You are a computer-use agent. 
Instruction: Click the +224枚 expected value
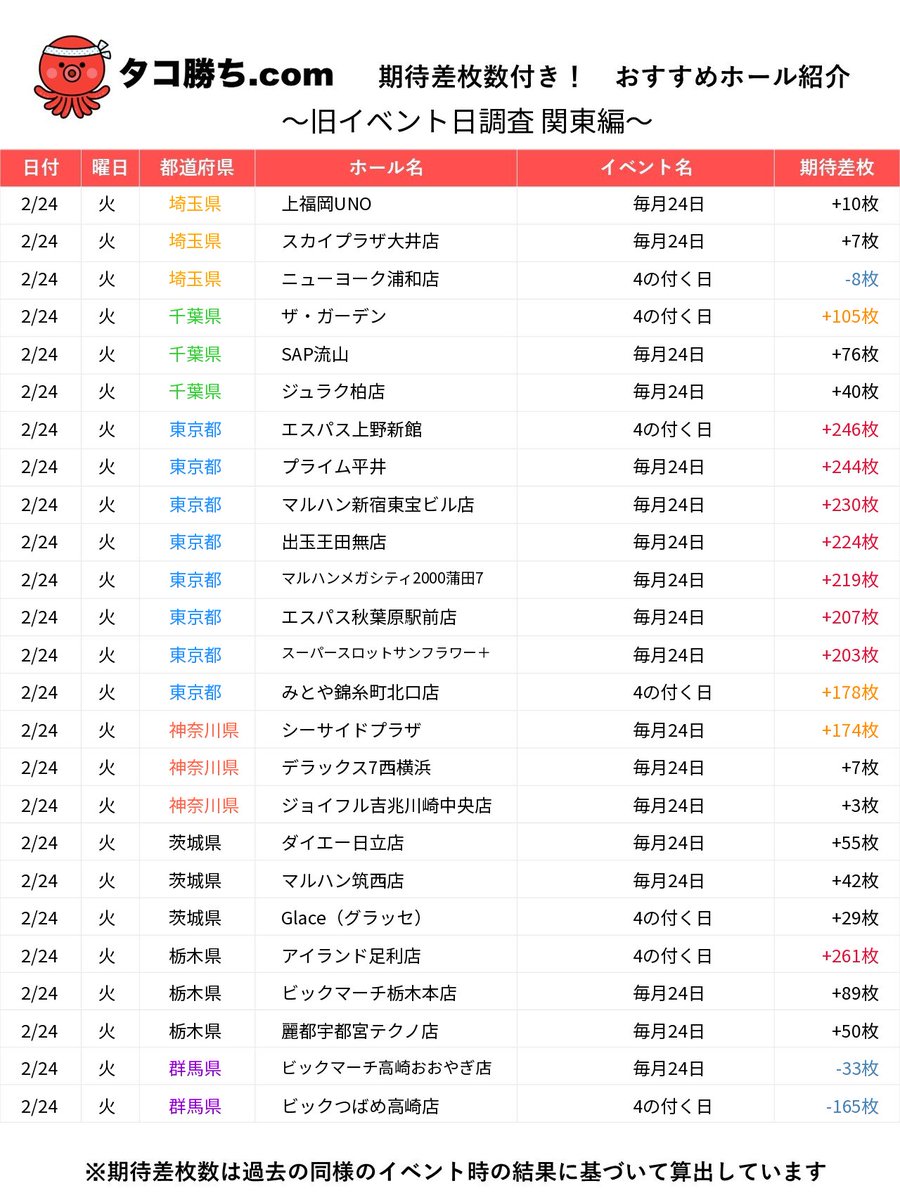[850, 542]
